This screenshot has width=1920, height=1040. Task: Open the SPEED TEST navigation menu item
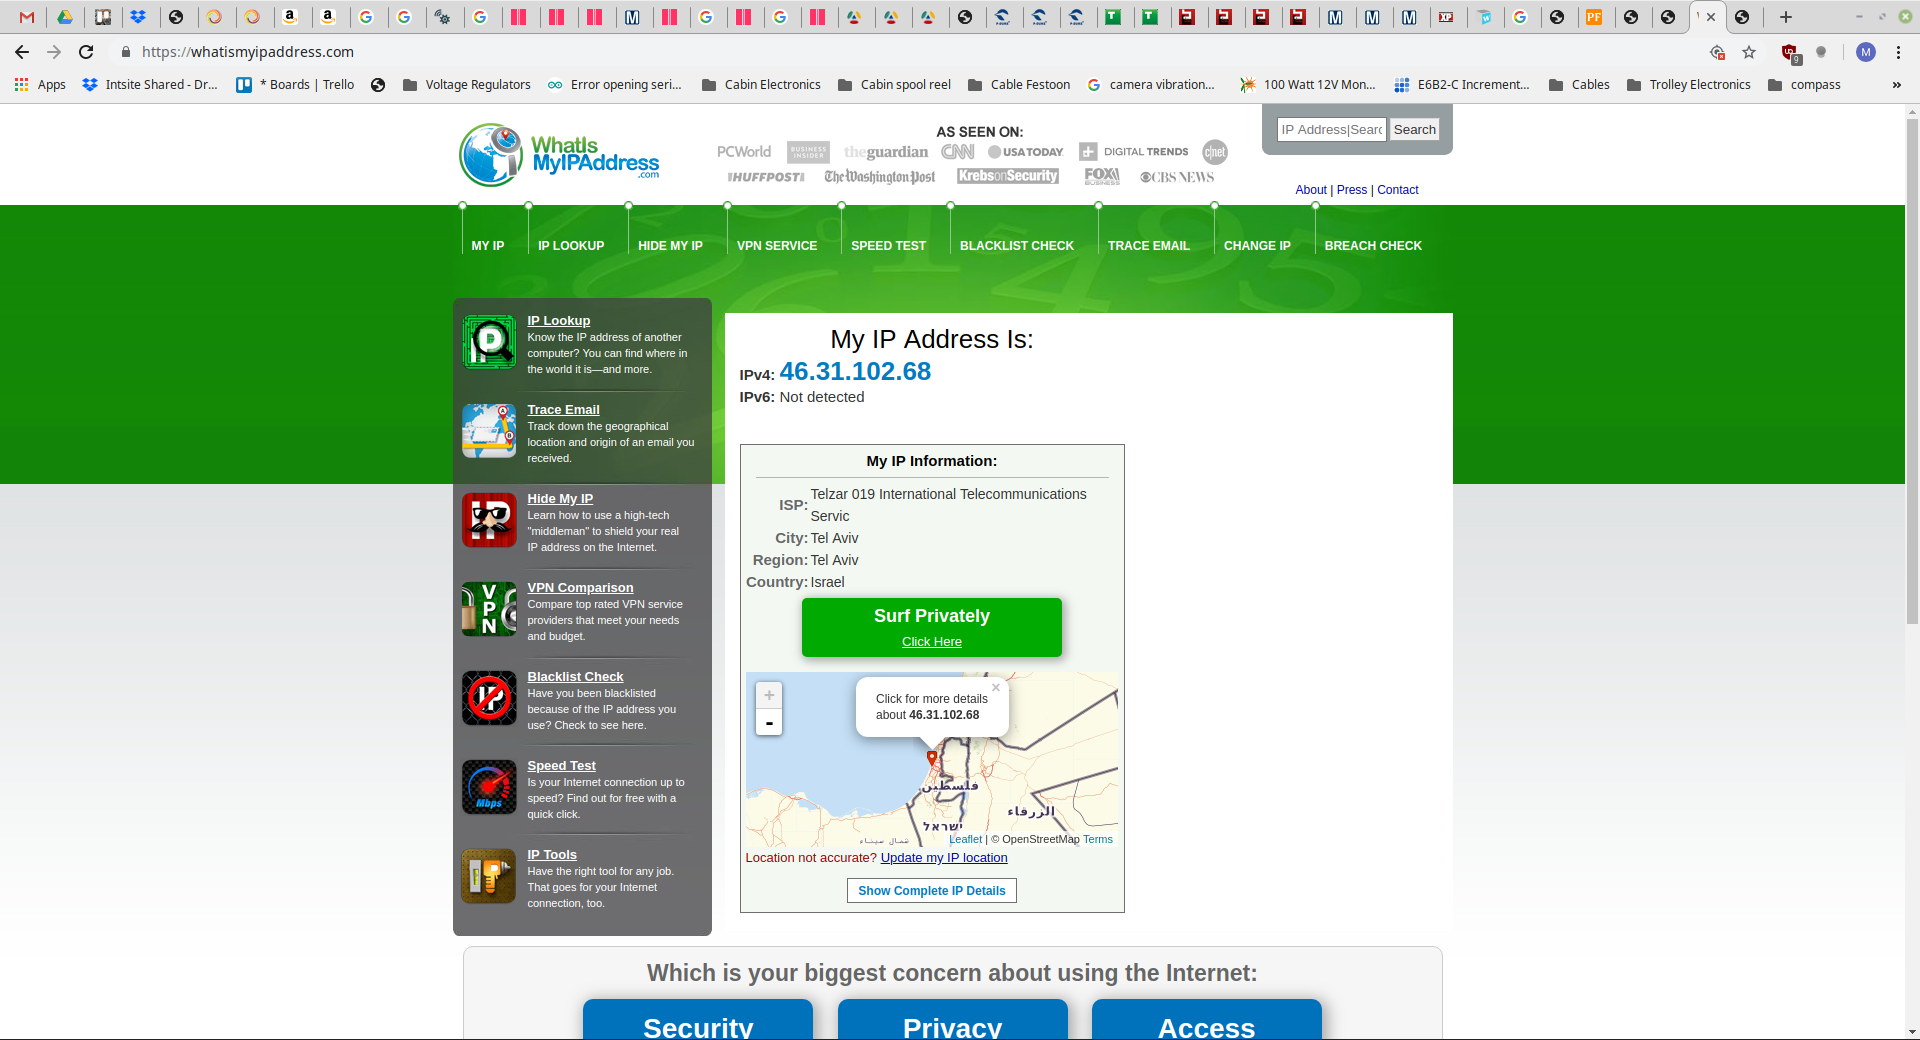point(888,246)
